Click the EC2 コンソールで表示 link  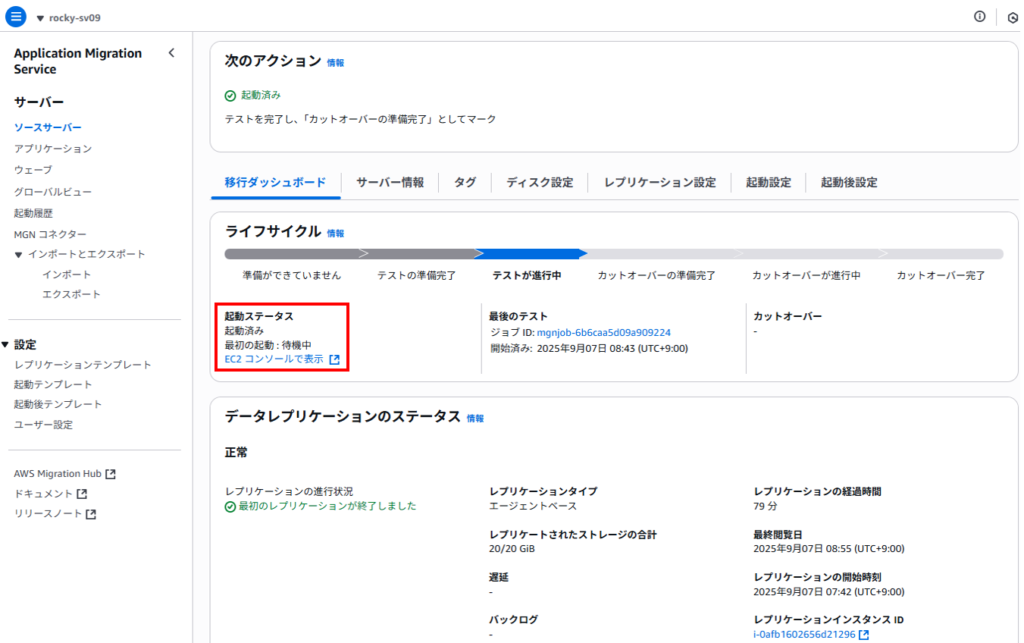point(274,360)
